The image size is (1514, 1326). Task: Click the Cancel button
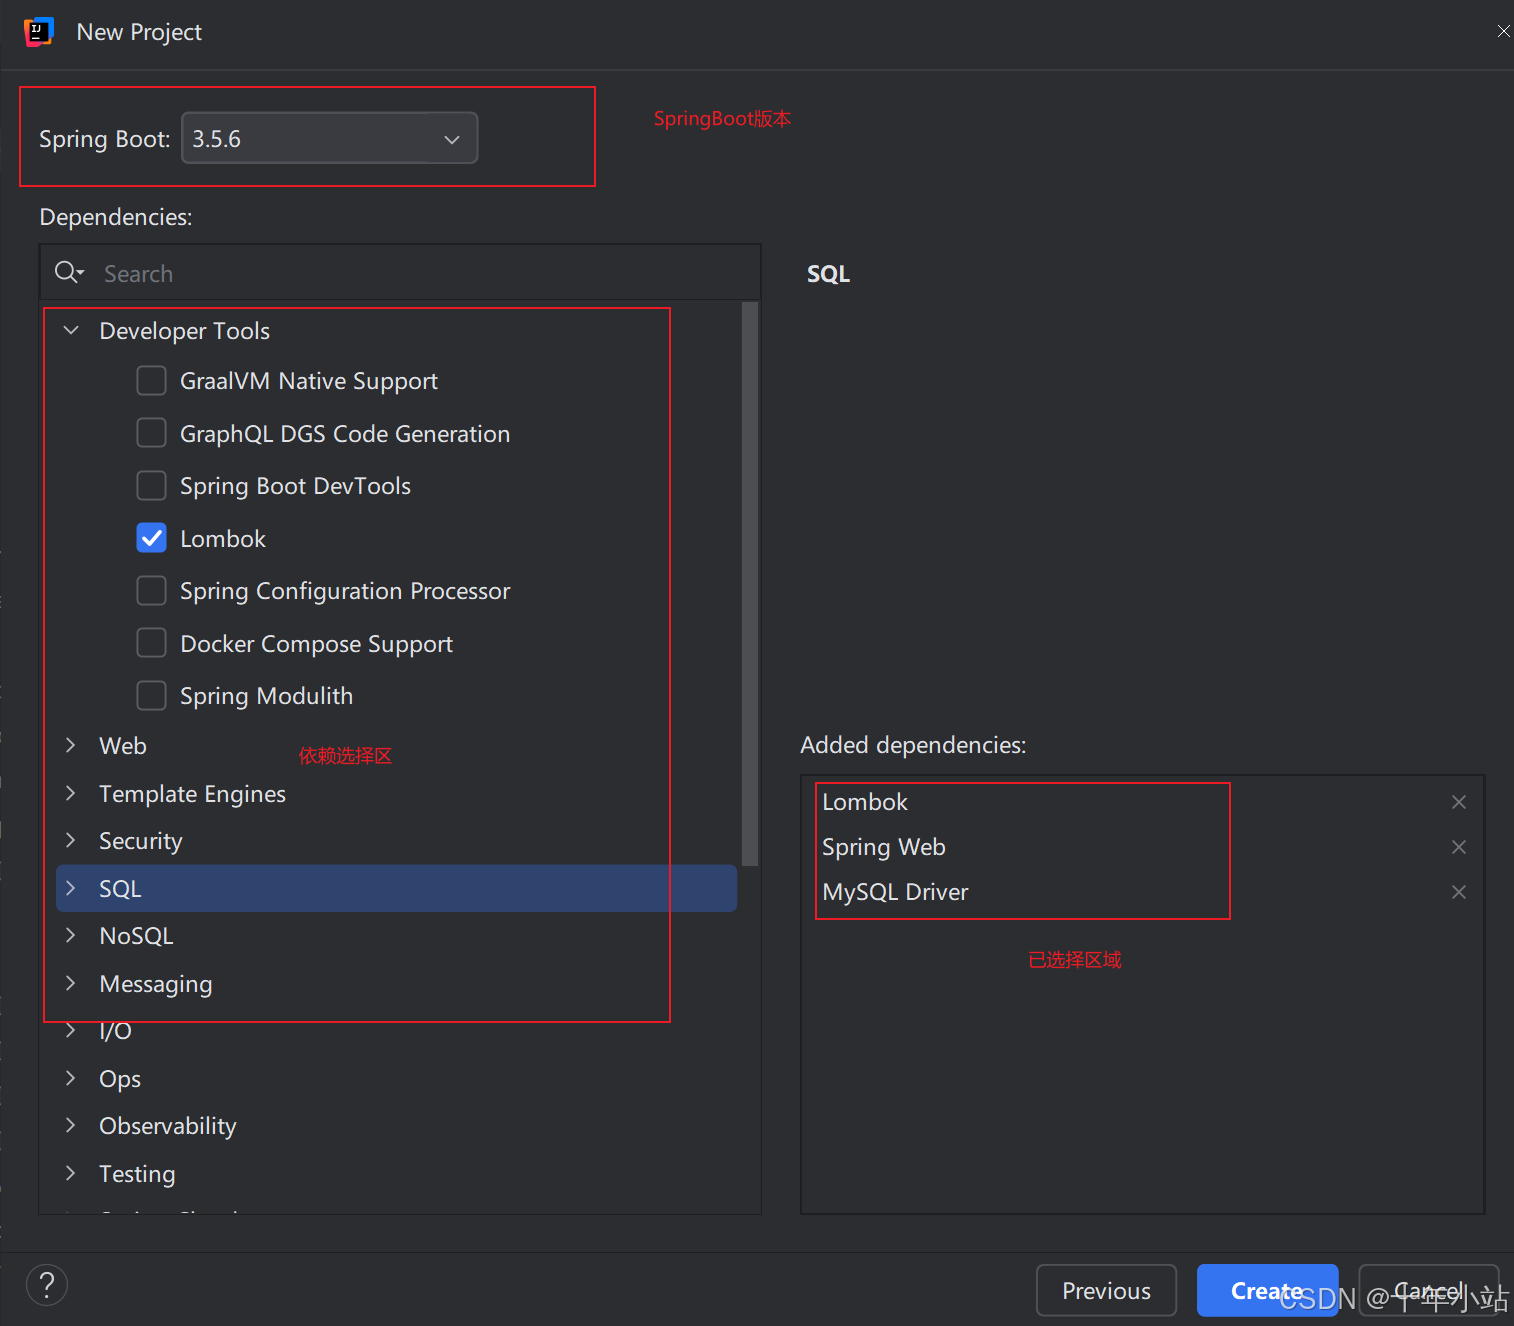(1428, 1291)
